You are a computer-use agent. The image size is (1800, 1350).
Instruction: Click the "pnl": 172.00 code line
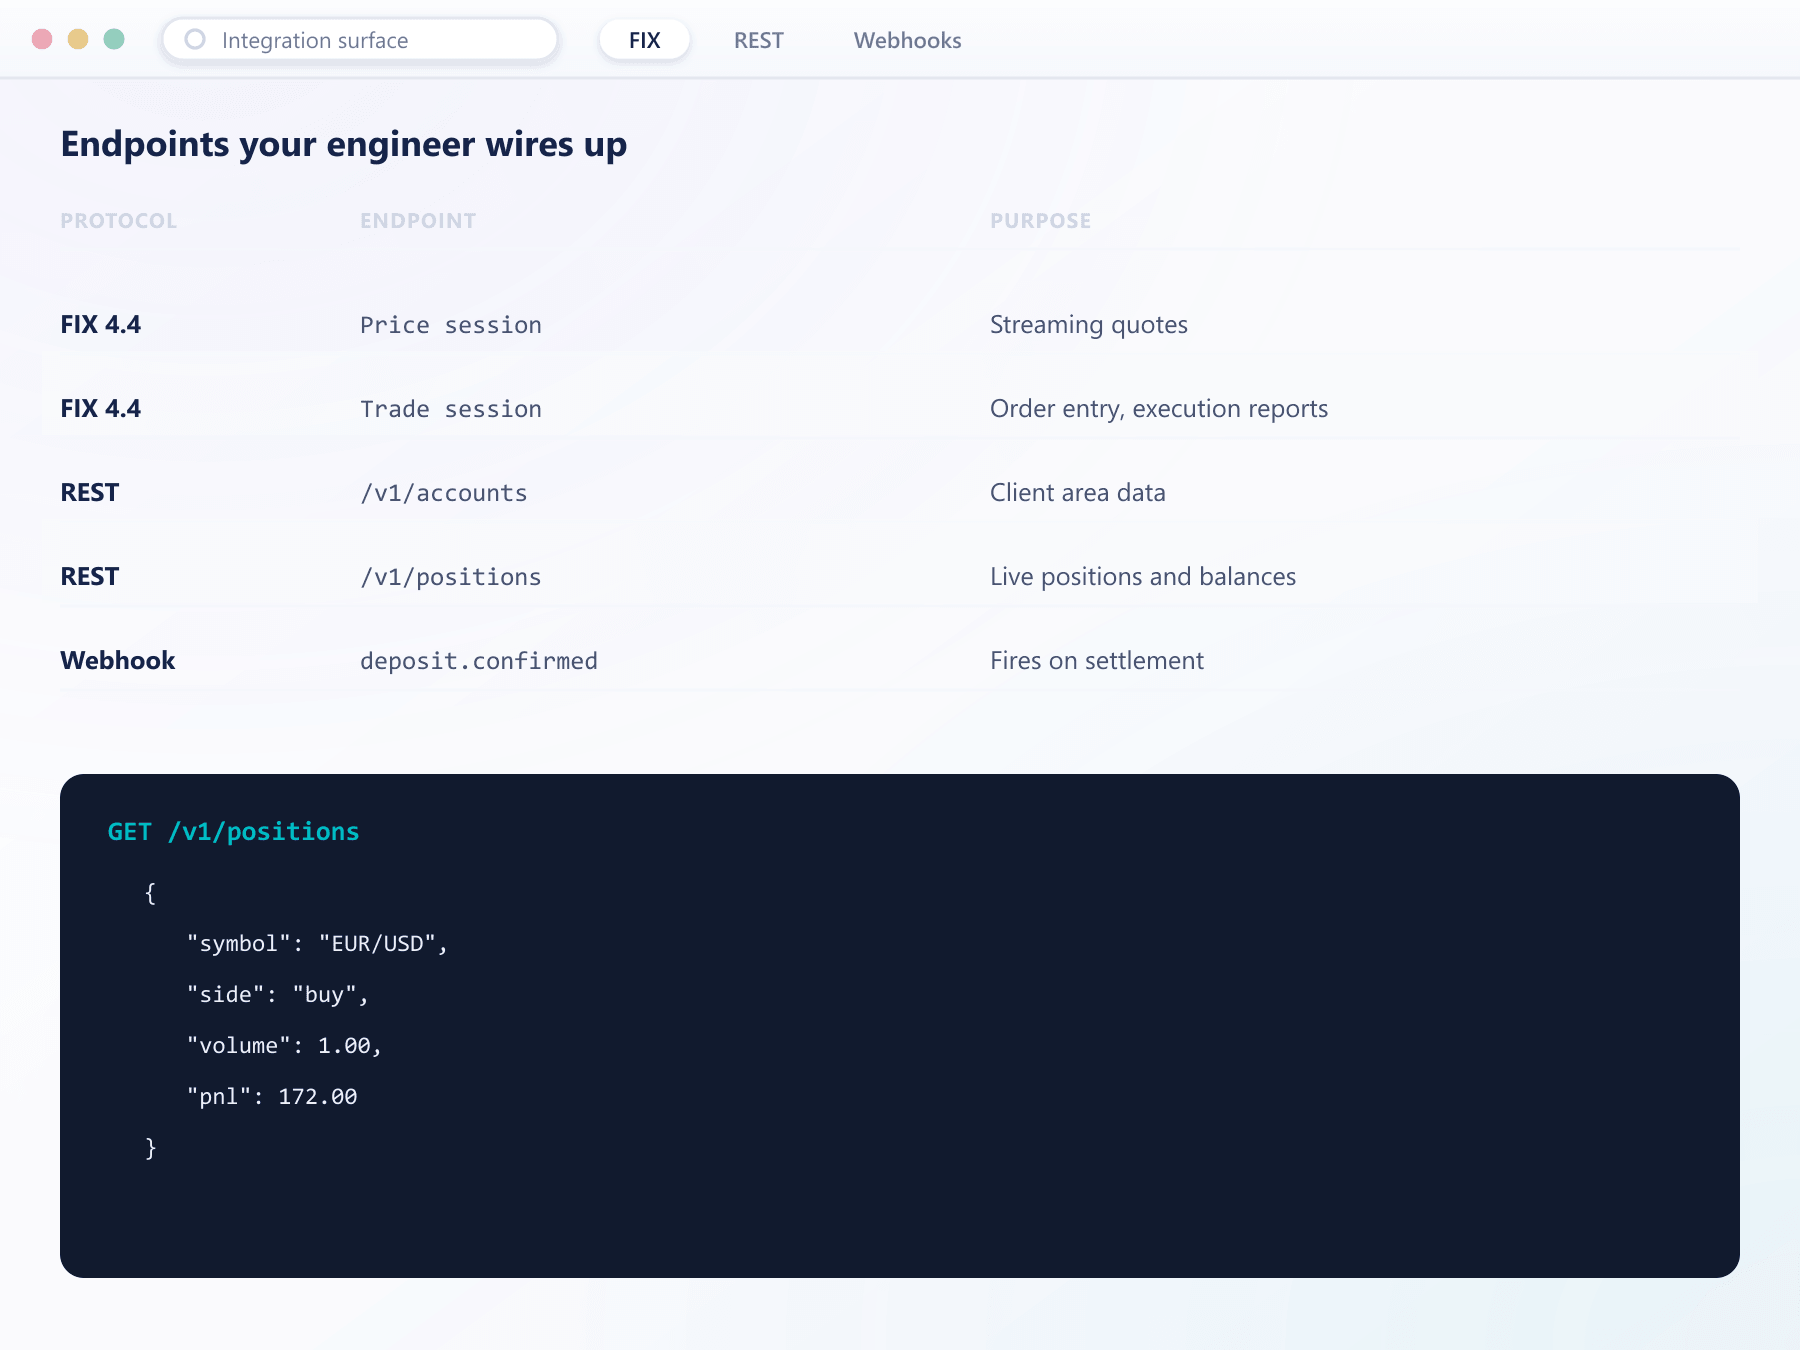272,1097
